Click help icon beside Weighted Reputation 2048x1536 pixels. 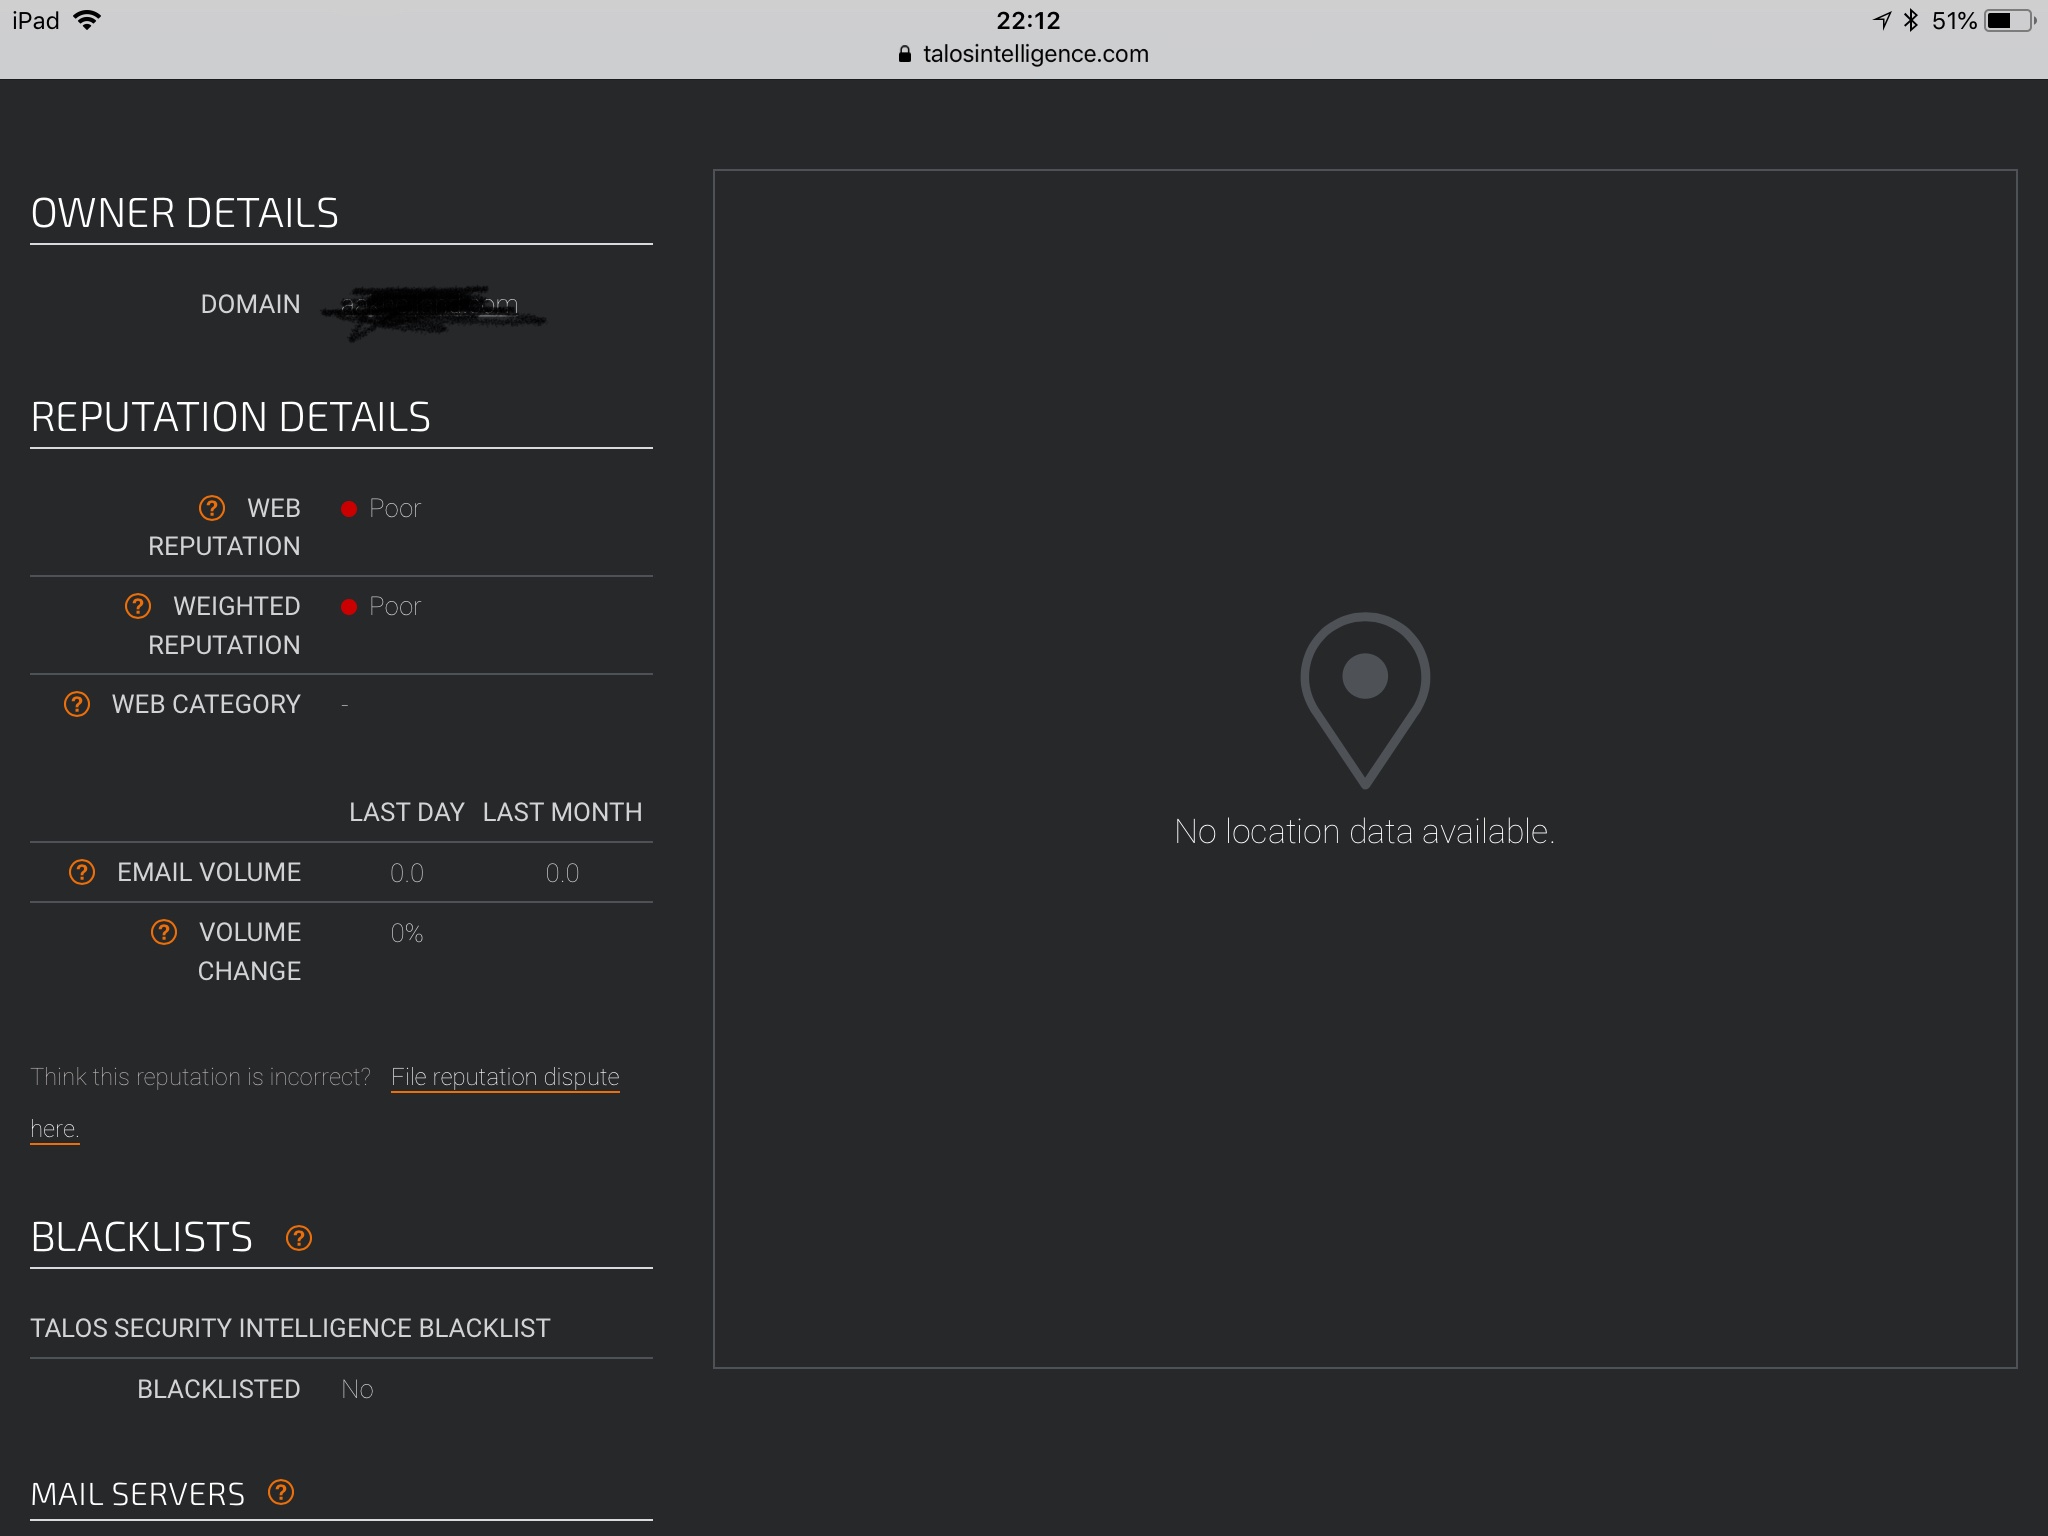(x=138, y=606)
